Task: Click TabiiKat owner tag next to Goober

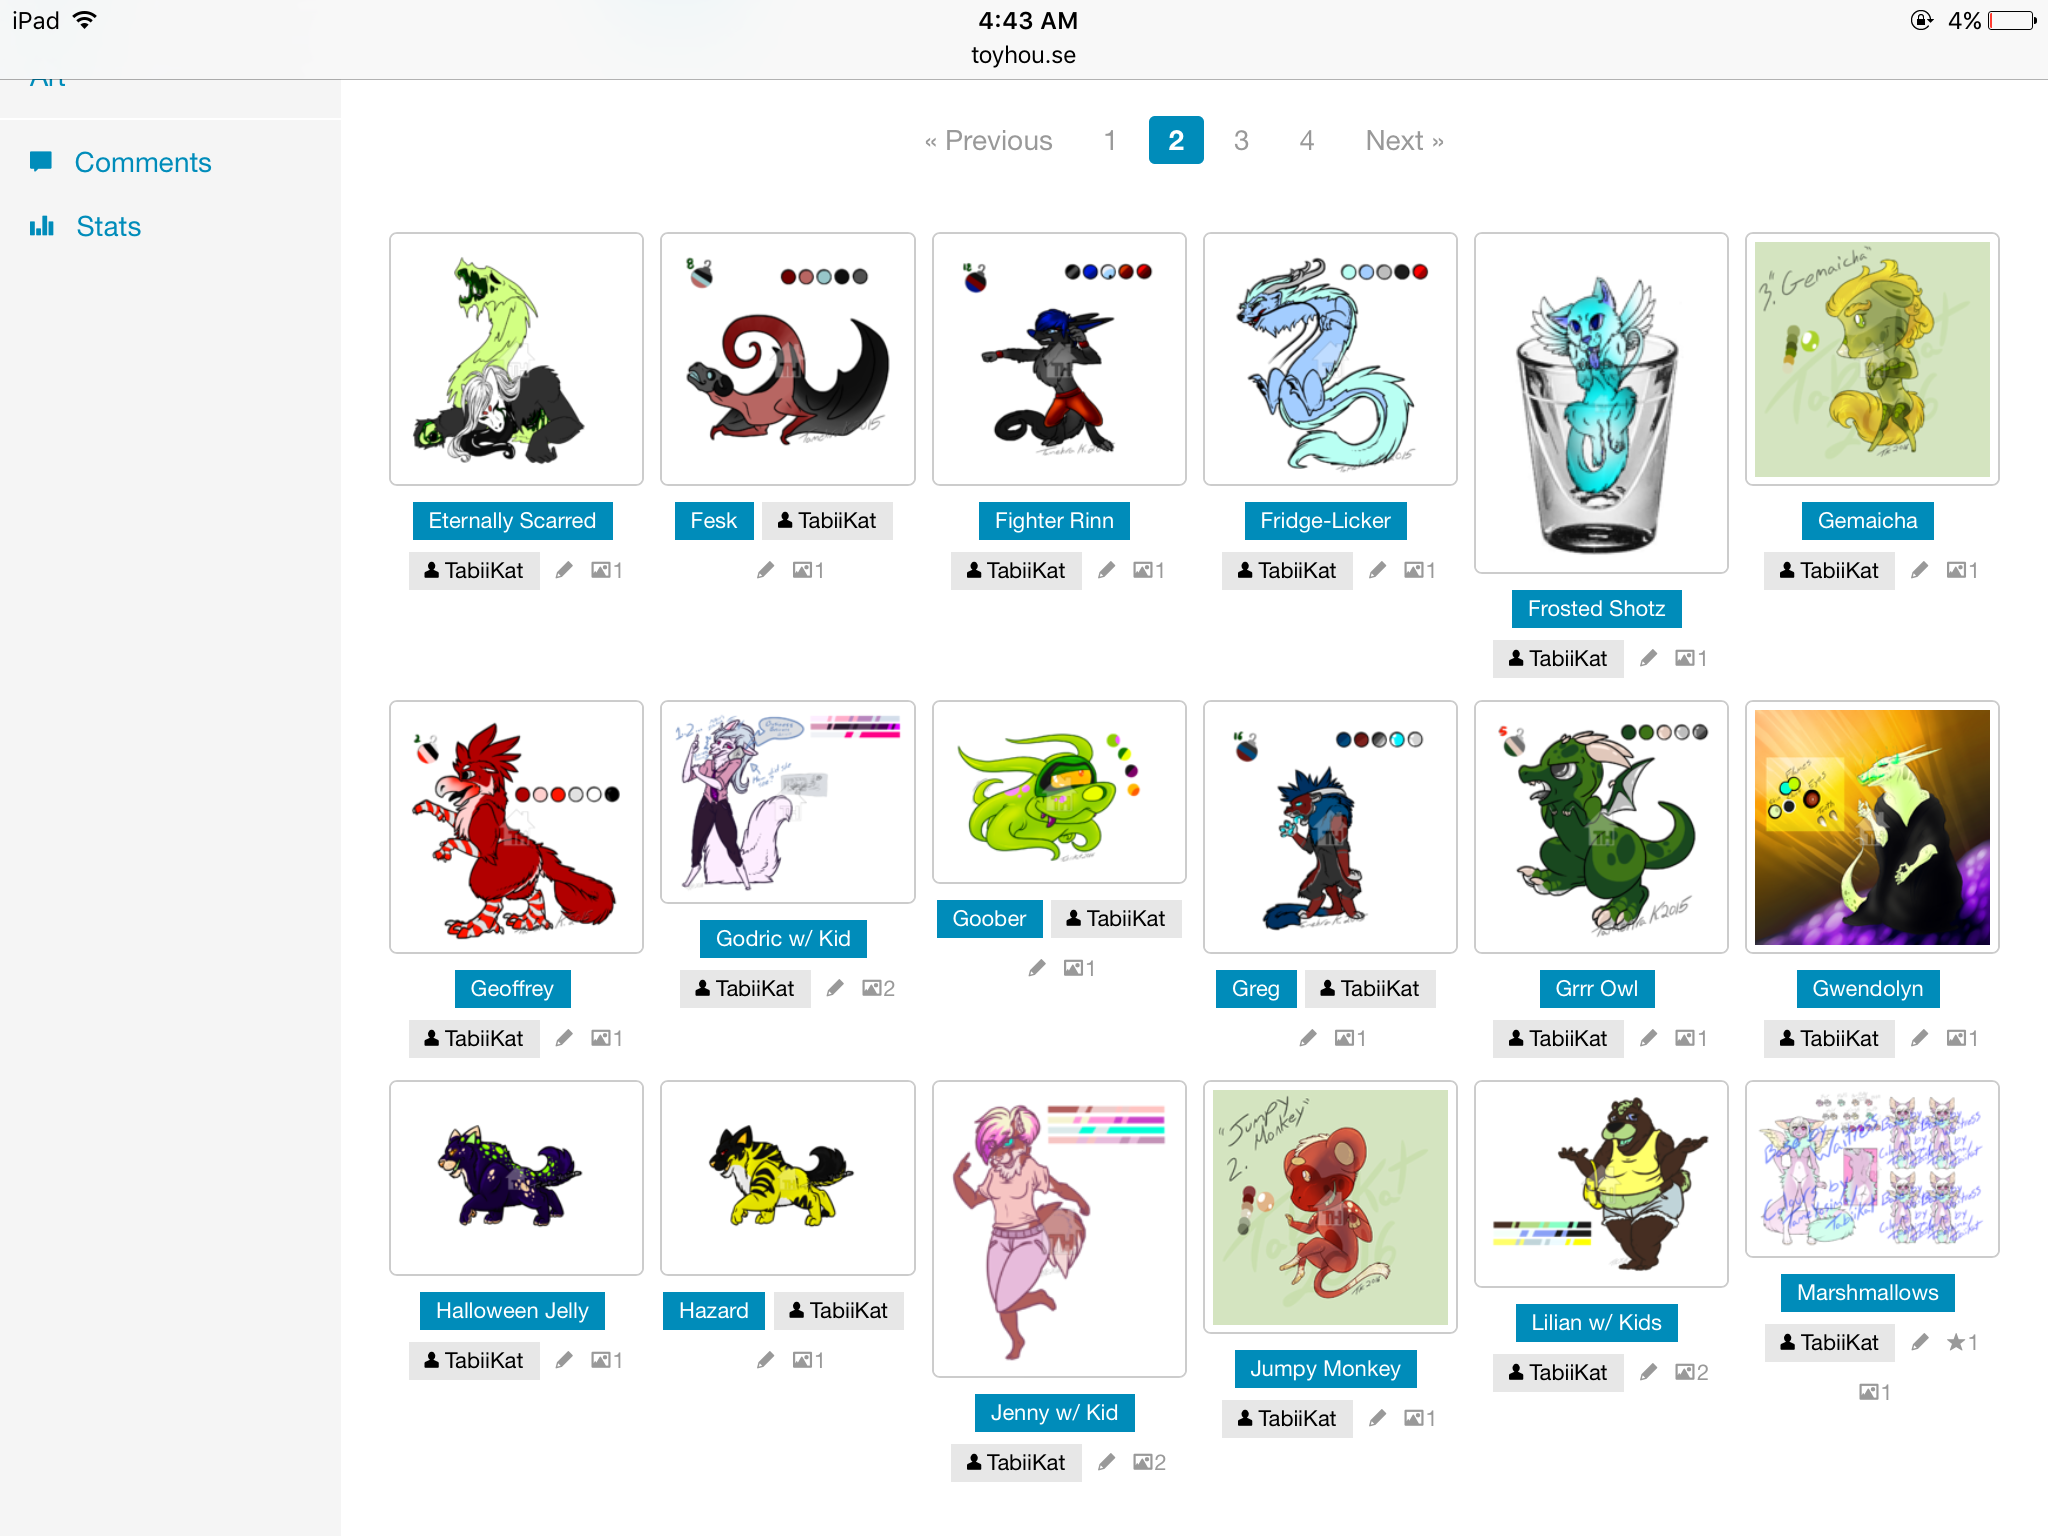Action: (x=1116, y=918)
